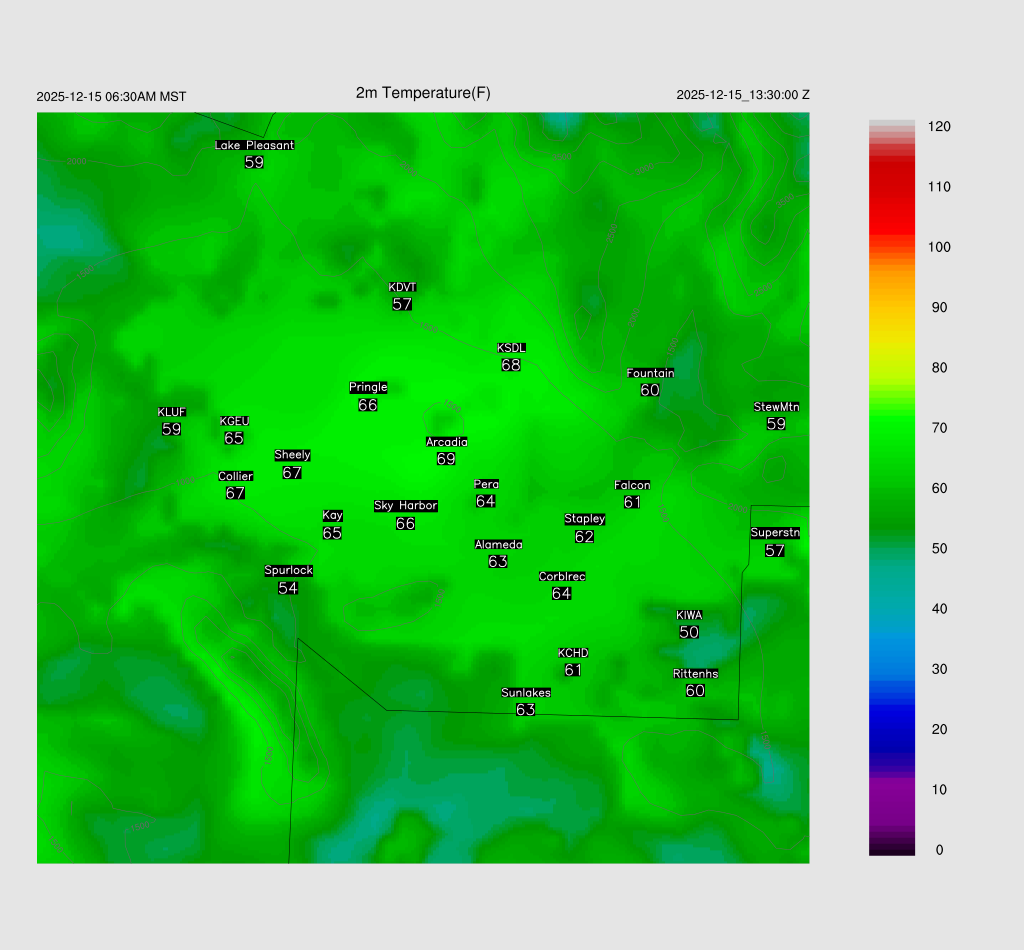
Task: Click the Pringle station label
Action: pyautogui.click(x=368, y=388)
